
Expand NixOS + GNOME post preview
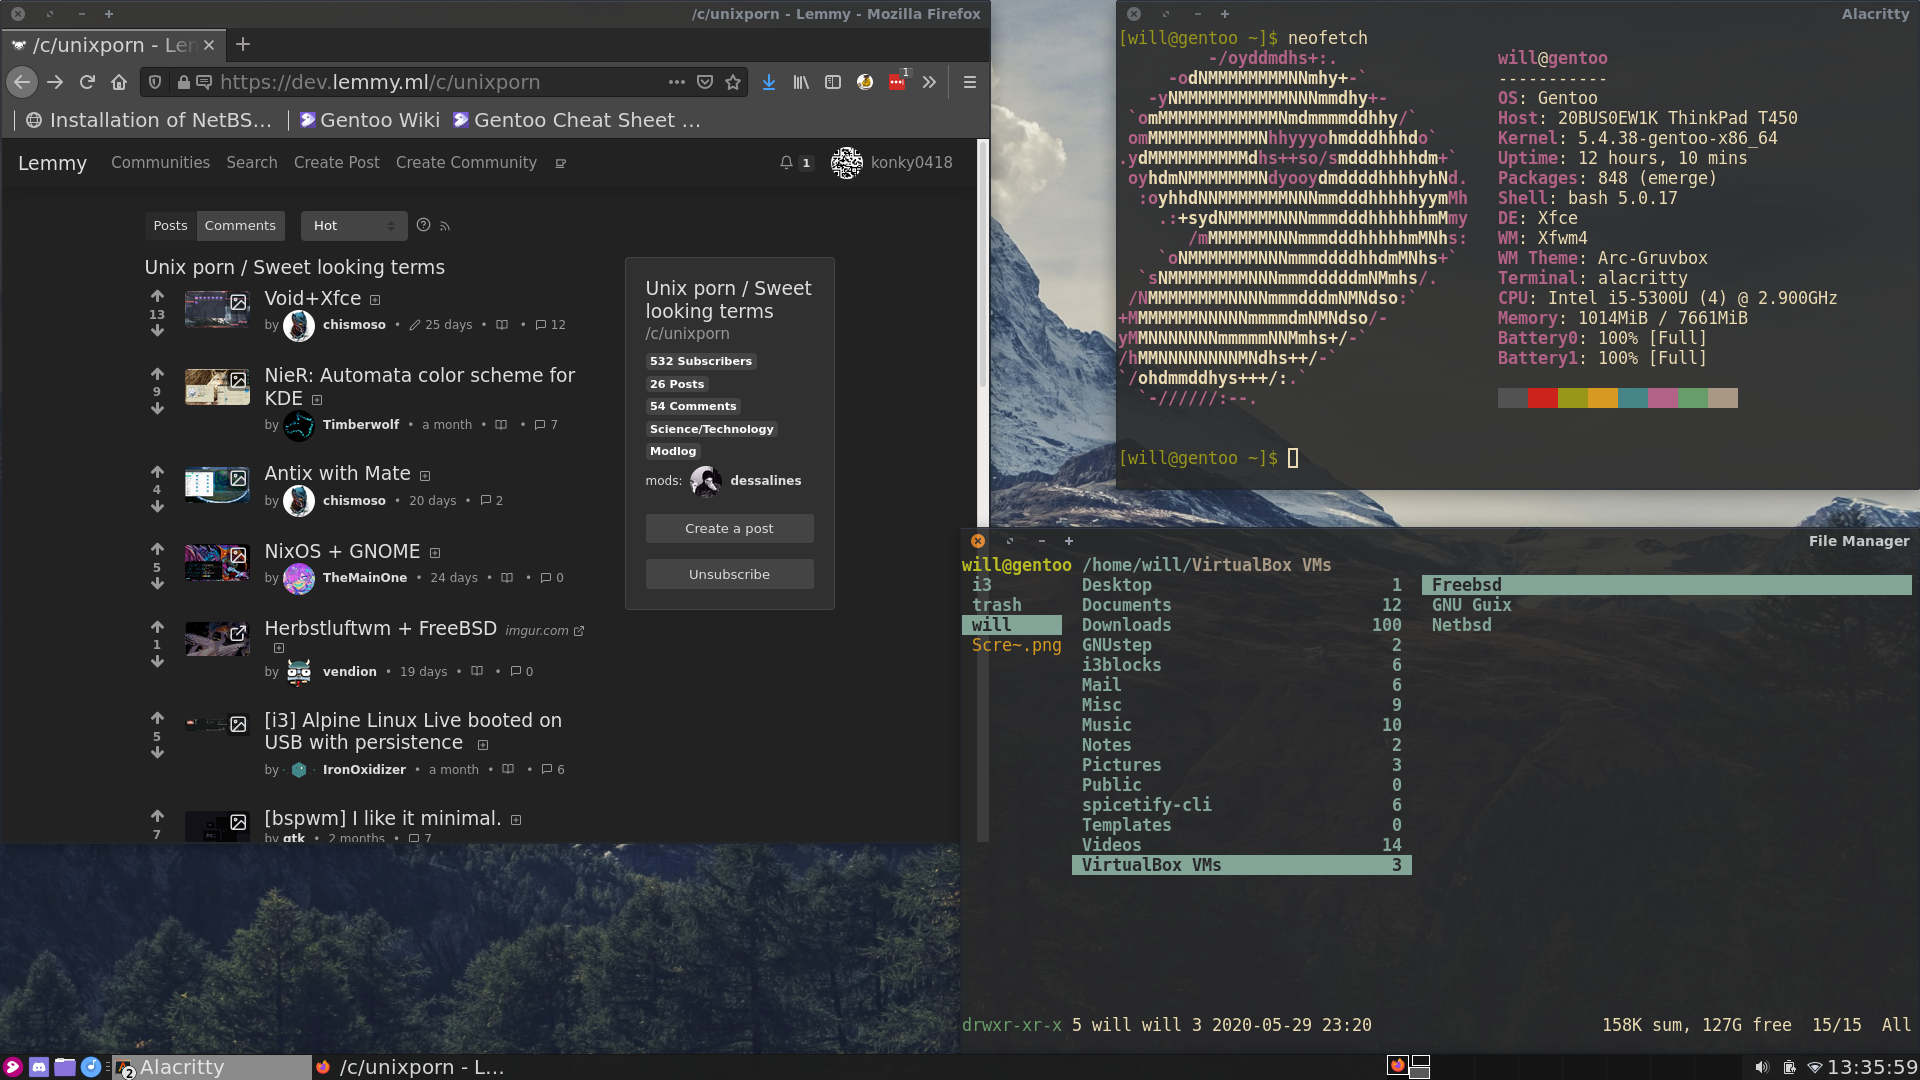coord(435,553)
